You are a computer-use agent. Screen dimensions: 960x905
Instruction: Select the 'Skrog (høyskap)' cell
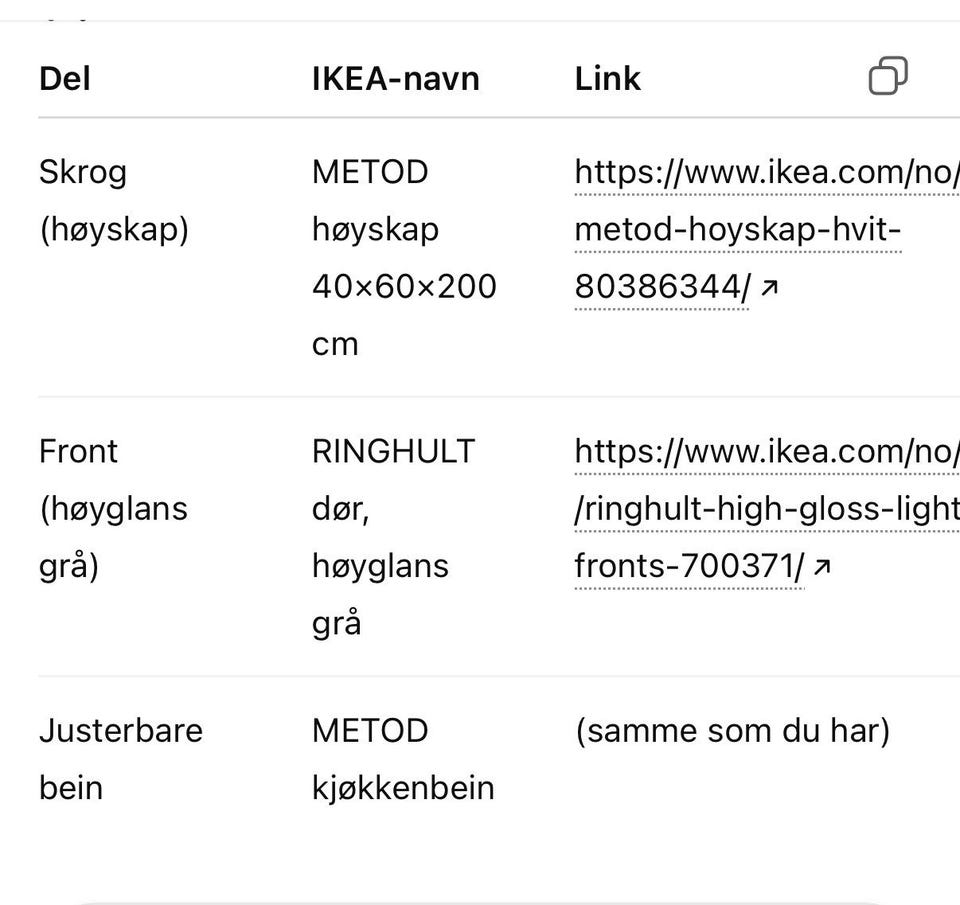click(x=113, y=201)
